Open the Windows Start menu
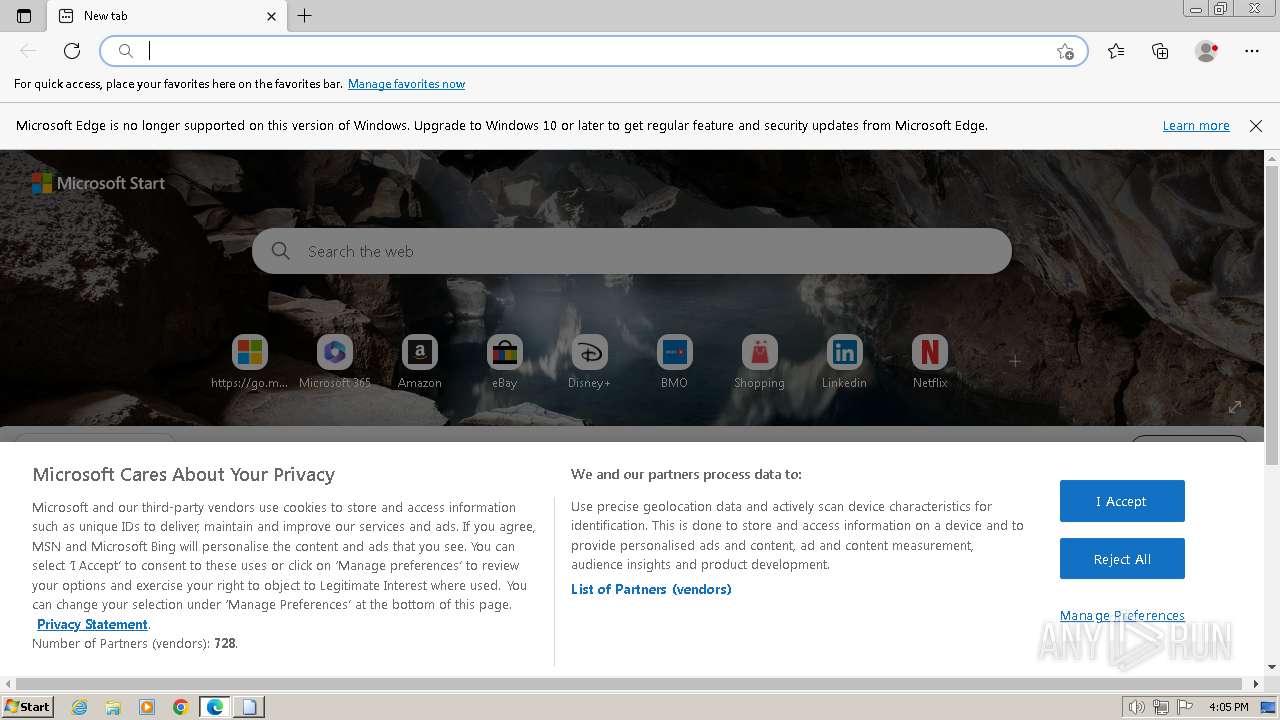1280x720 pixels. point(27,707)
